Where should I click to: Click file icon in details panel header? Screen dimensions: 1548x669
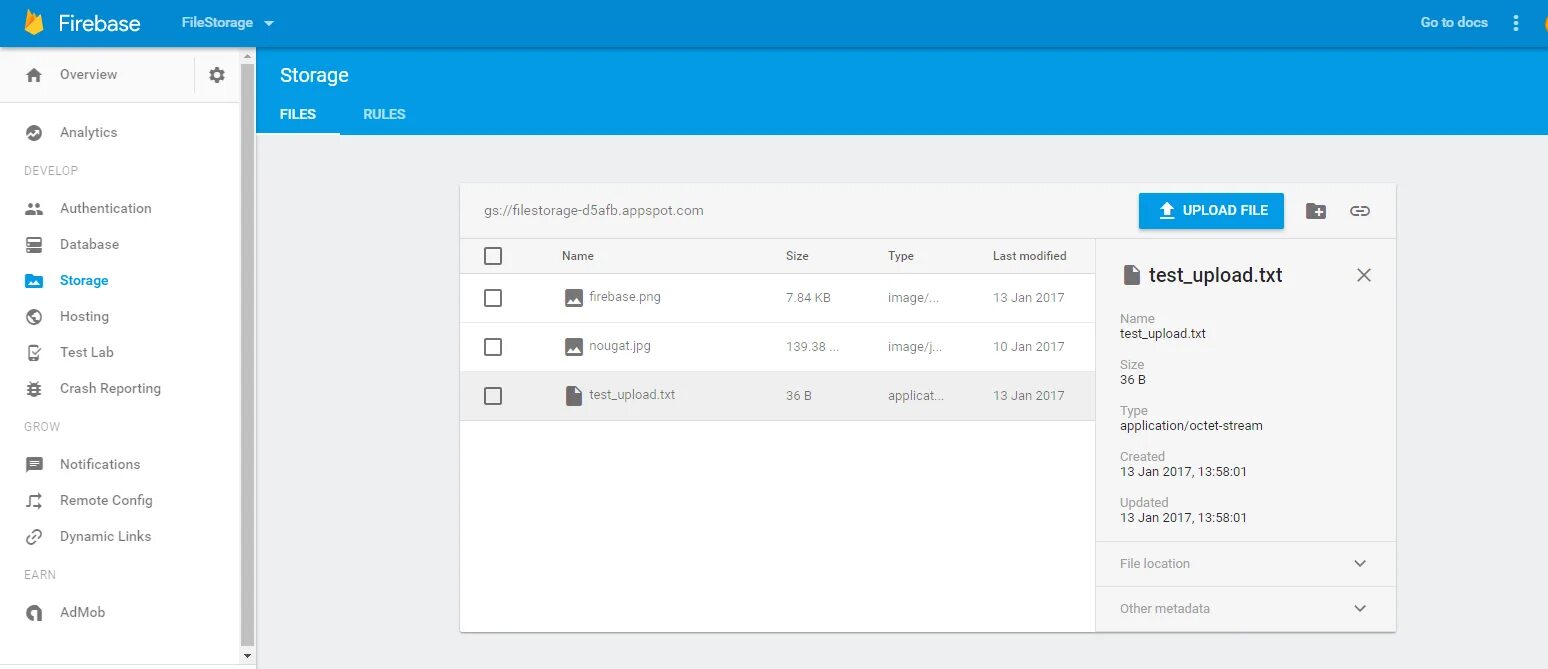tap(1132, 275)
